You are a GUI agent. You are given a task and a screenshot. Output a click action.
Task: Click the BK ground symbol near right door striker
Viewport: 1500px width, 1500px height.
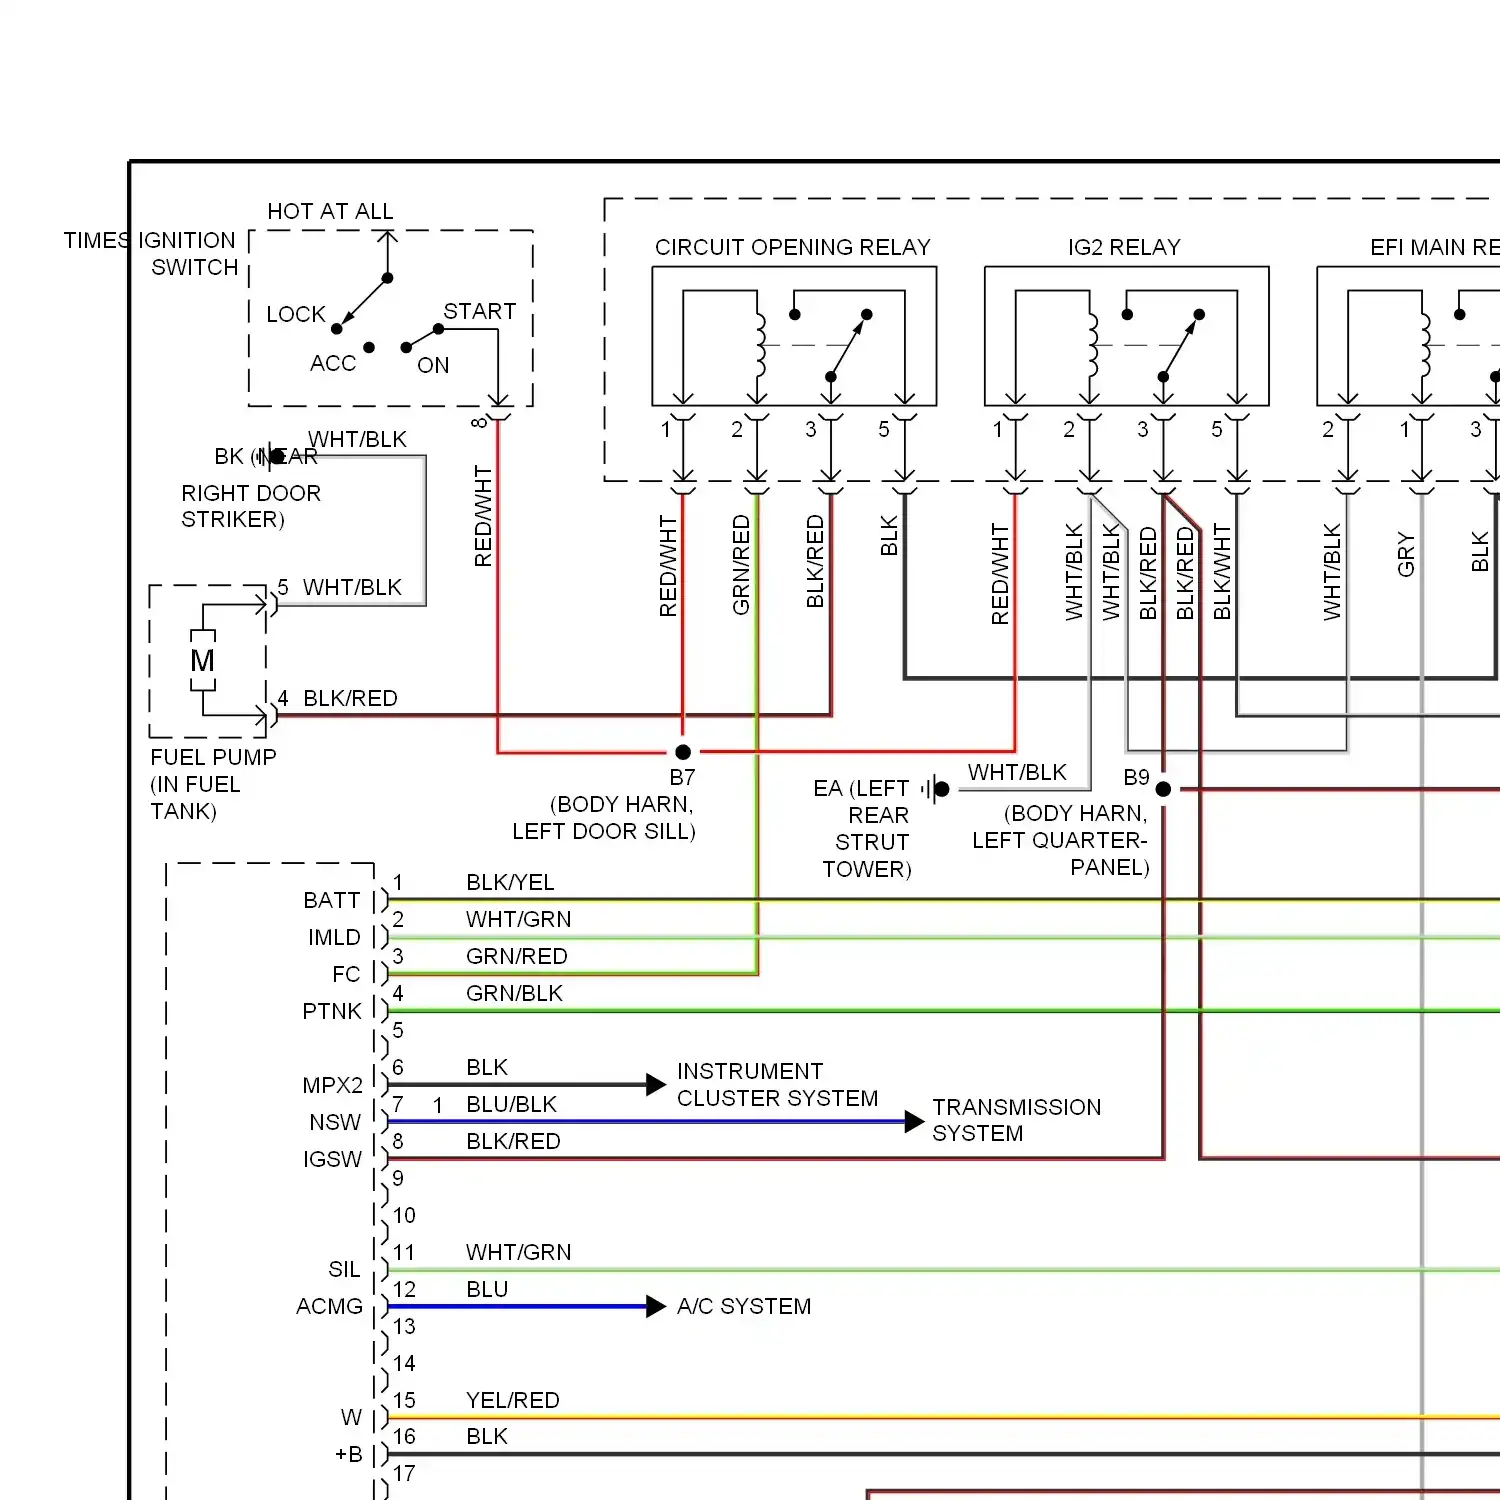click(271, 456)
